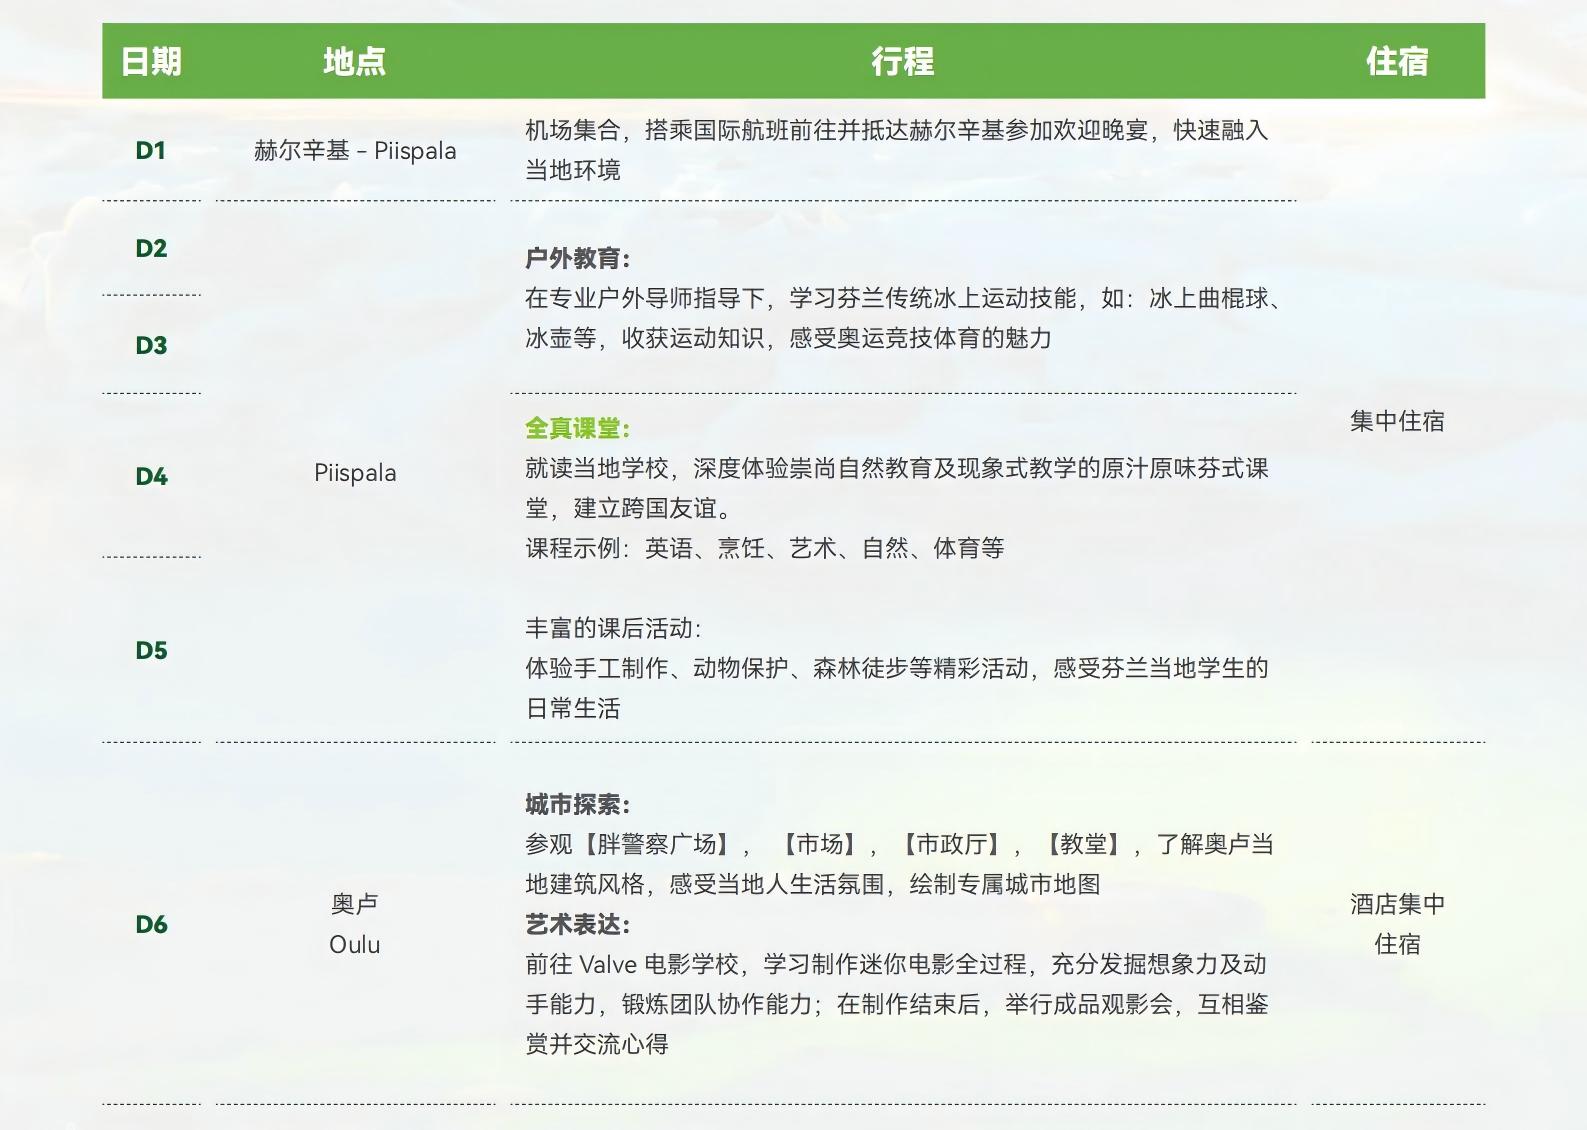Select the D1 date label

(150, 151)
